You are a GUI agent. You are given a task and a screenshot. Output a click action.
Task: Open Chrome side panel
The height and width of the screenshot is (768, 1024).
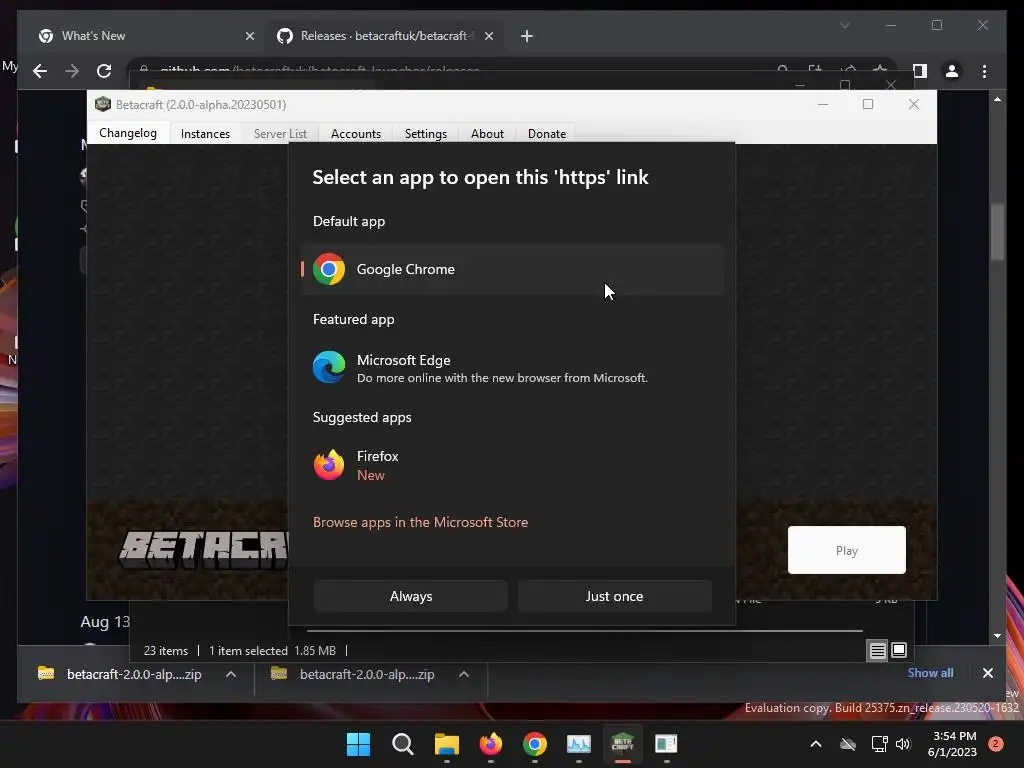[x=920, y=71]
